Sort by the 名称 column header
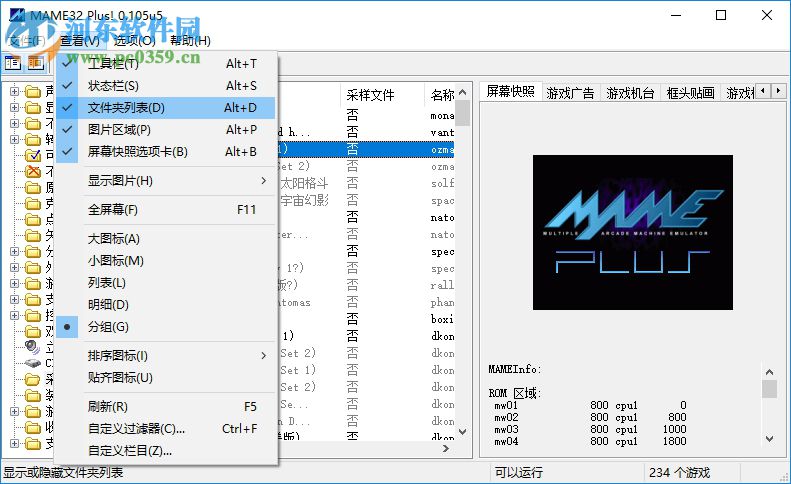This screenshot has width=791, height=484. [x=441, y=95]
